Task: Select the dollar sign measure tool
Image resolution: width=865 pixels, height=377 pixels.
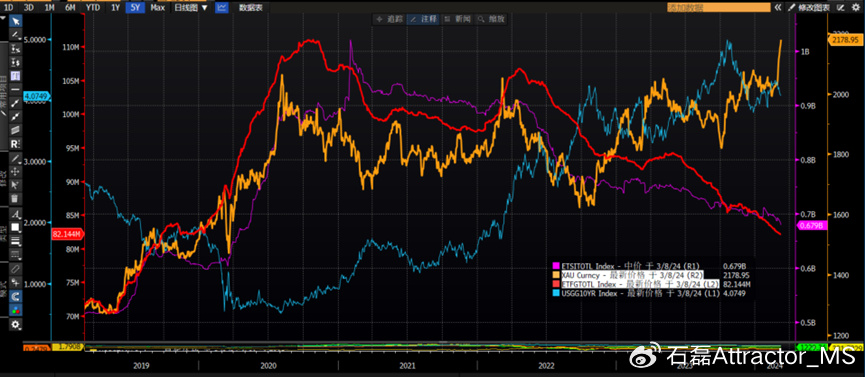Action: point(15,62)
